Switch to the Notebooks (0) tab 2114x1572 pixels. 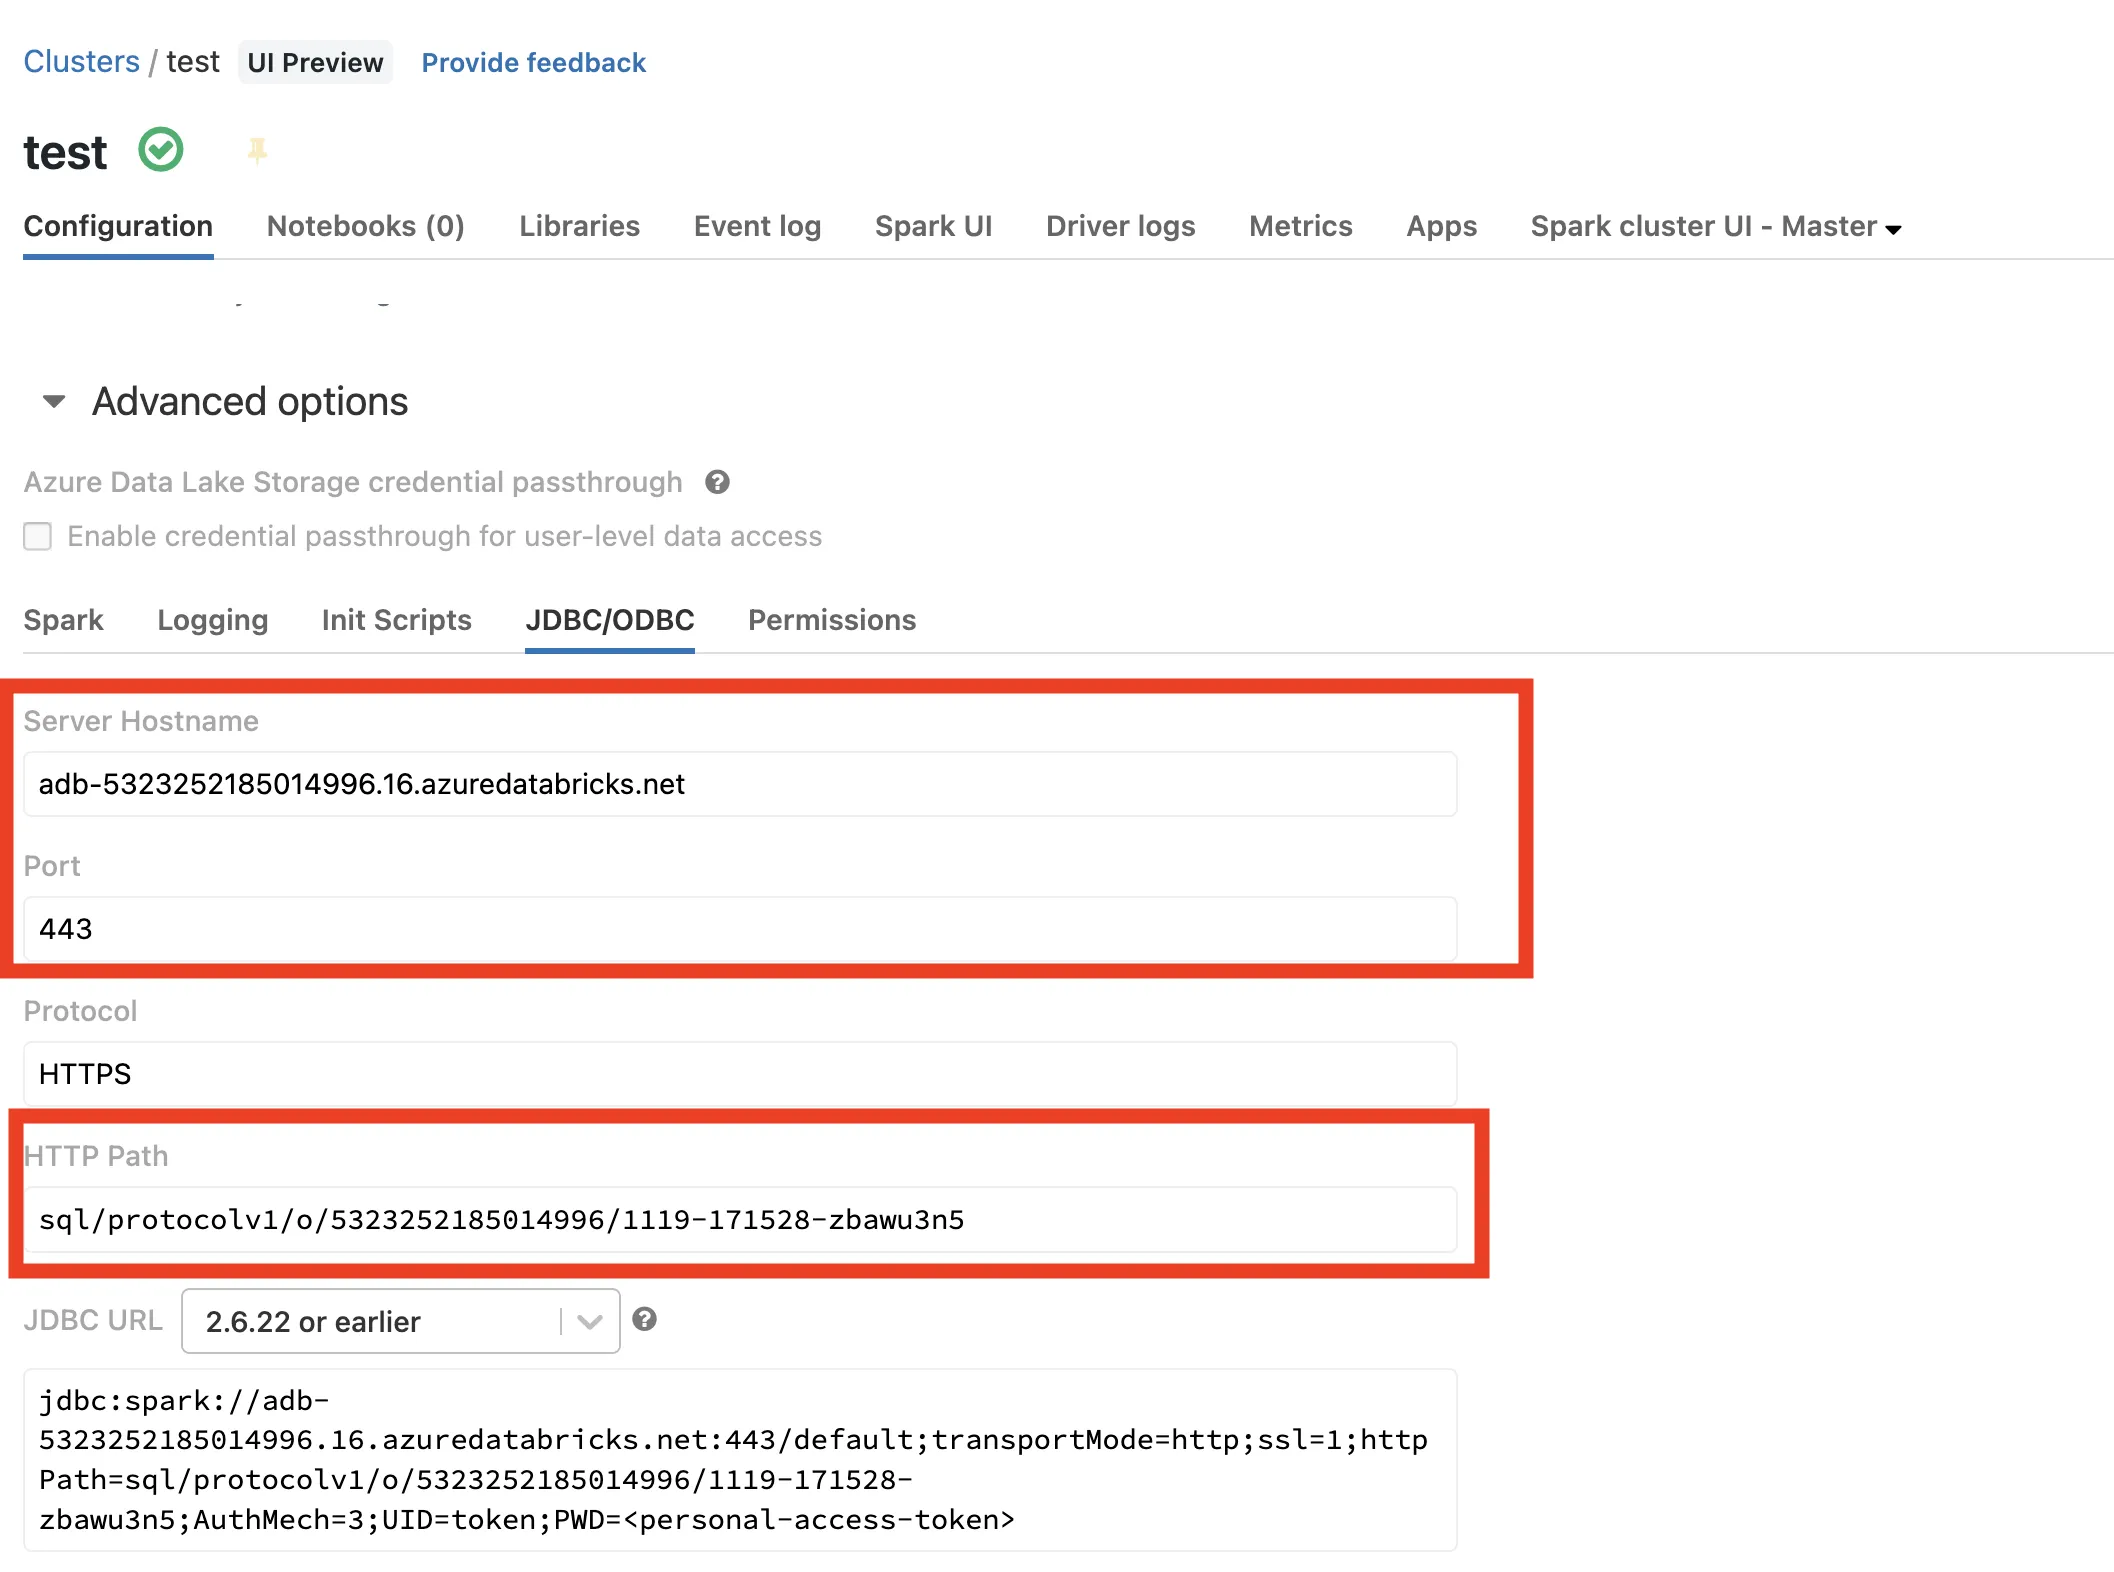tap(365, 227)
